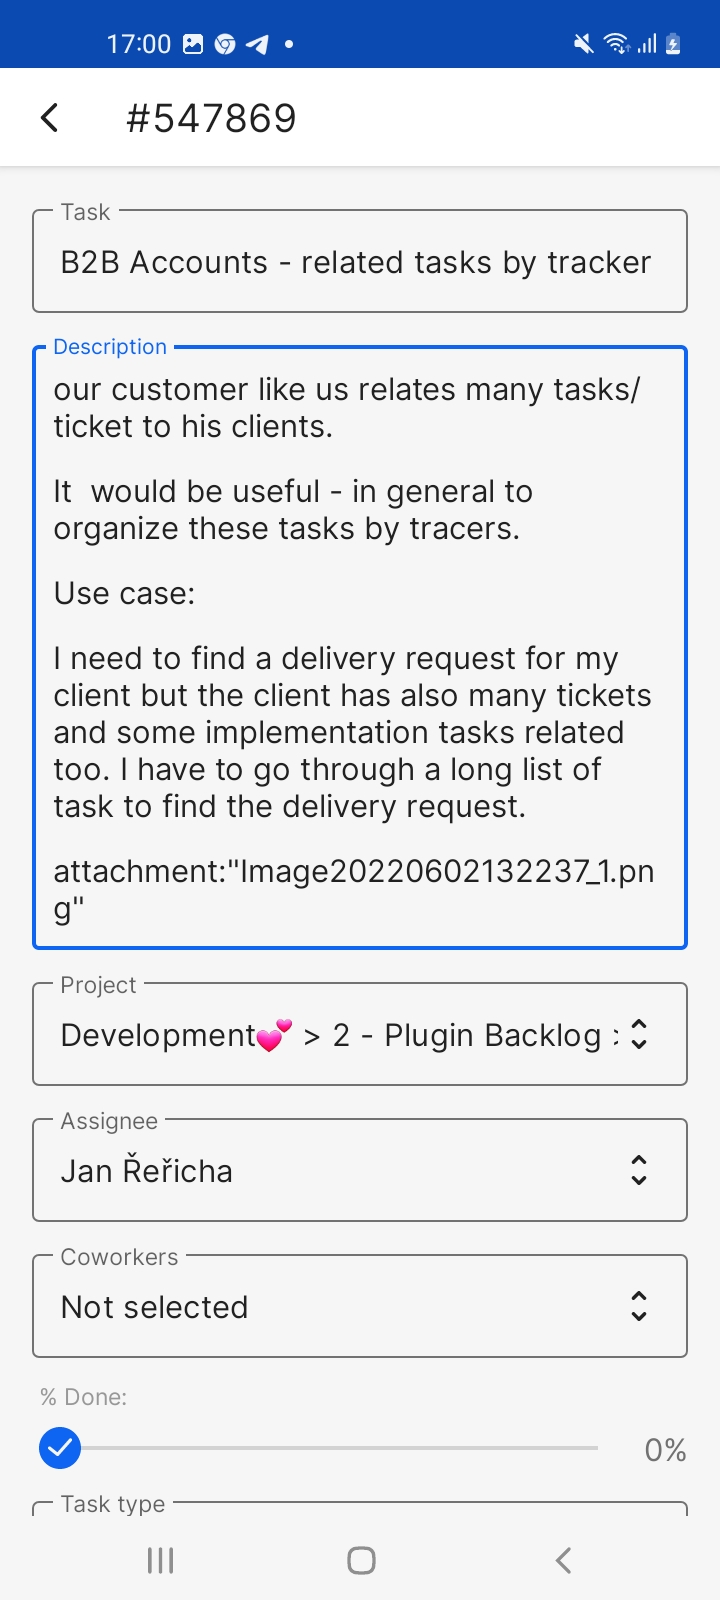Tap the system back navigation icon

563,1560
